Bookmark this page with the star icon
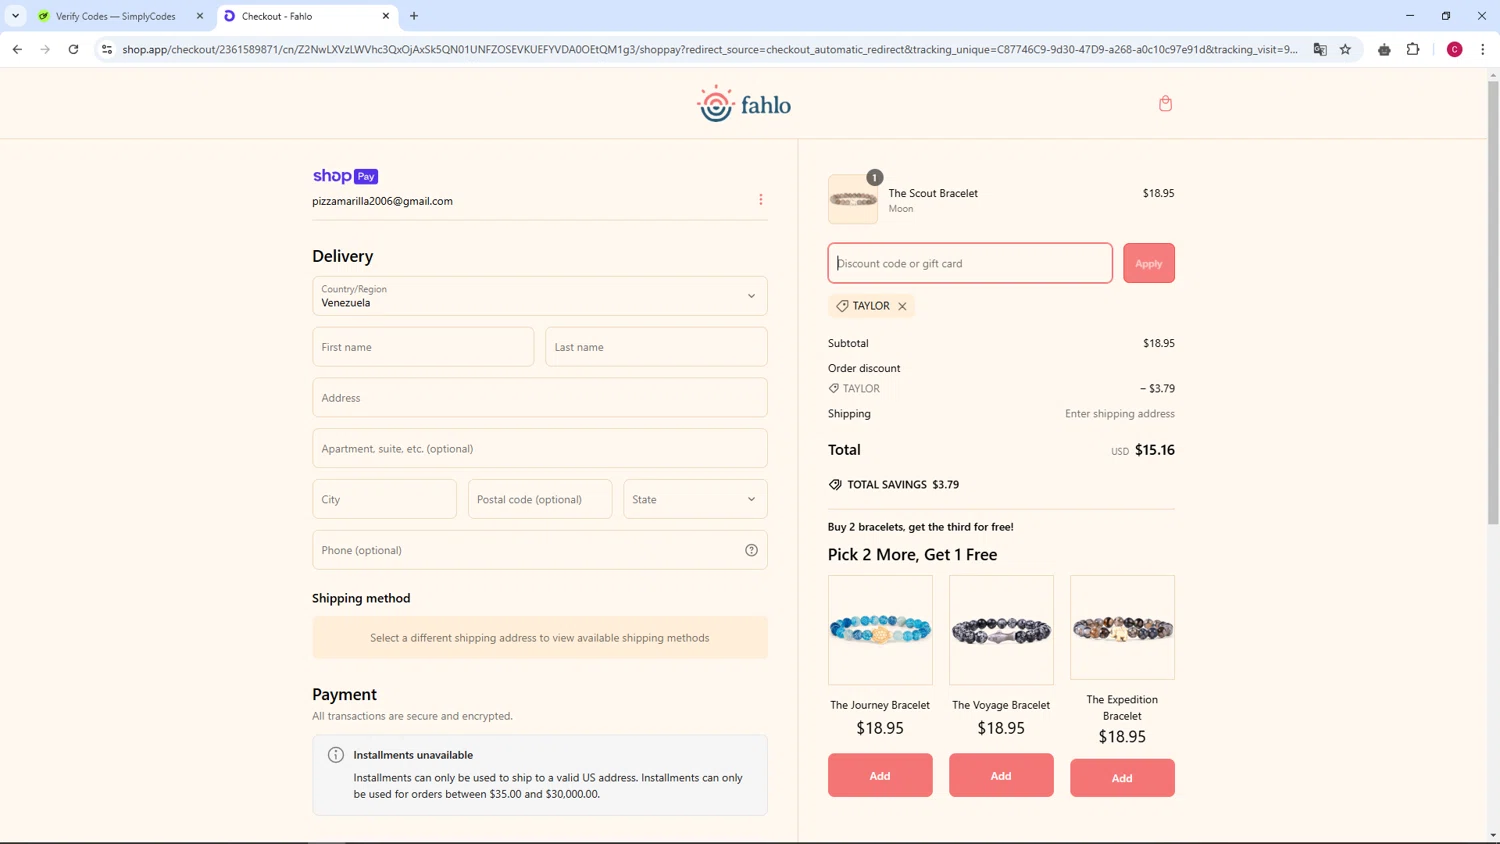 (x=1345, y=49)
